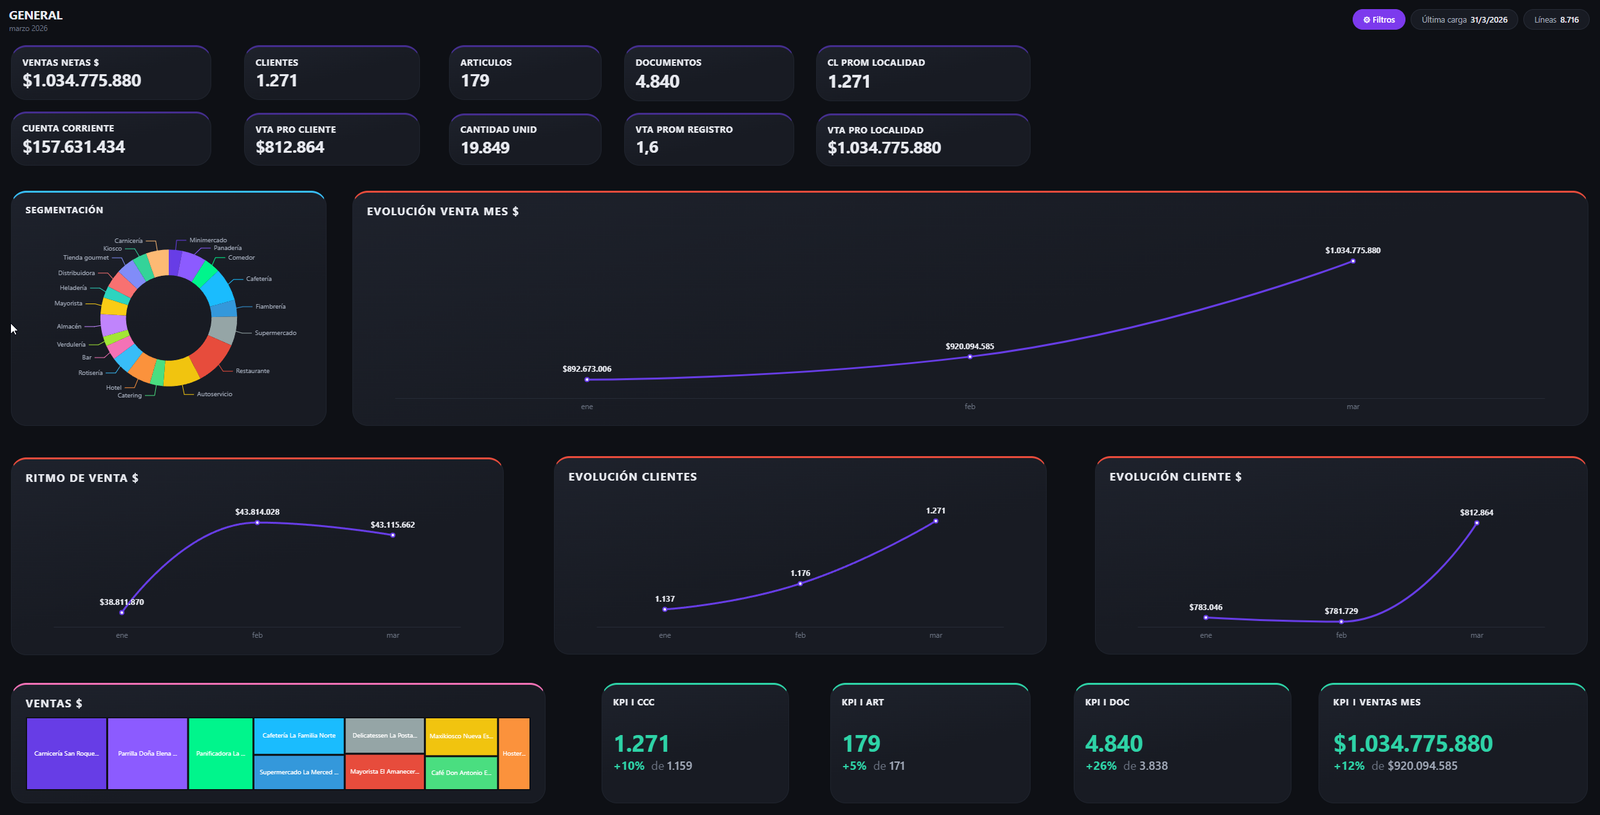This screenshot has width=1600, height=815.
Task: Click the Mayorista El Amanecer red tile
Action: 384,772
